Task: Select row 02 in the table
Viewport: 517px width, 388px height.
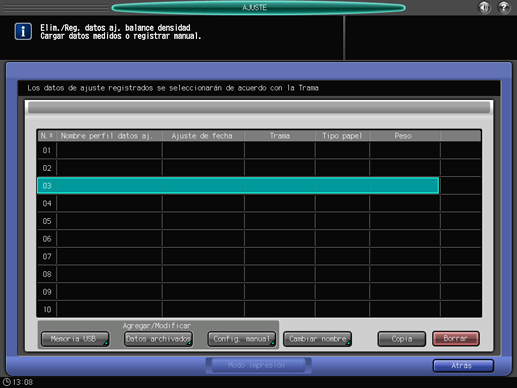Action: (238, 168)
